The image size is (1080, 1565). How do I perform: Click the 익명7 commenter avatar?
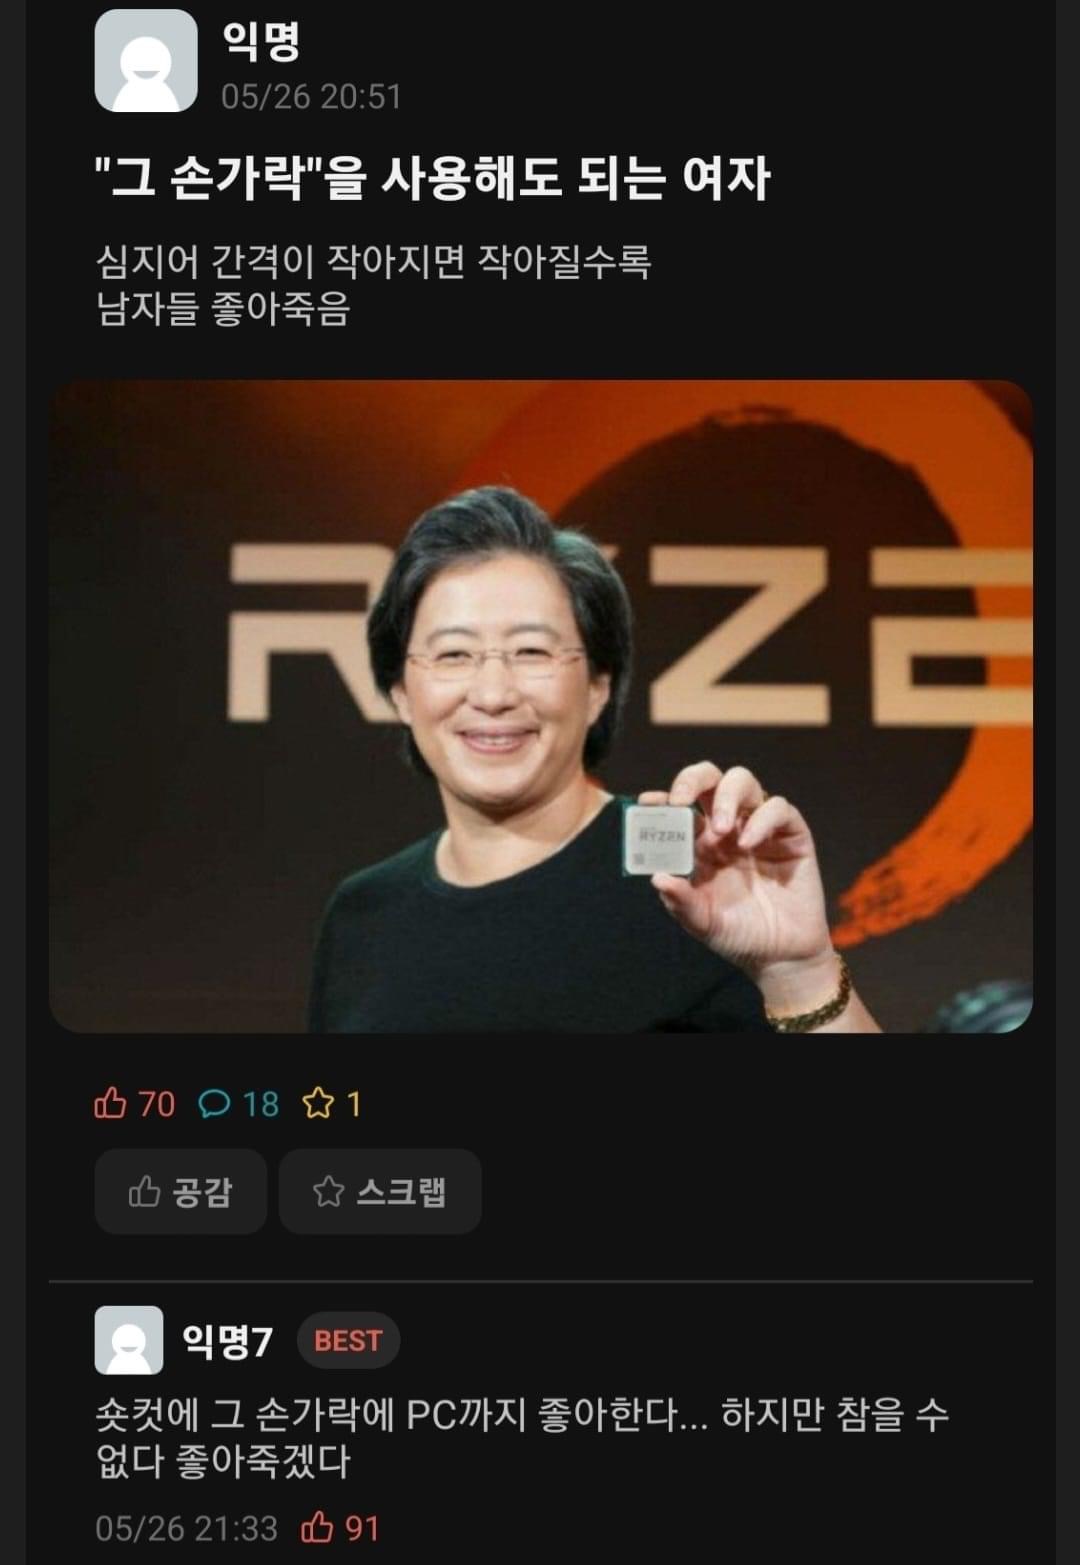pos(128,1340)
